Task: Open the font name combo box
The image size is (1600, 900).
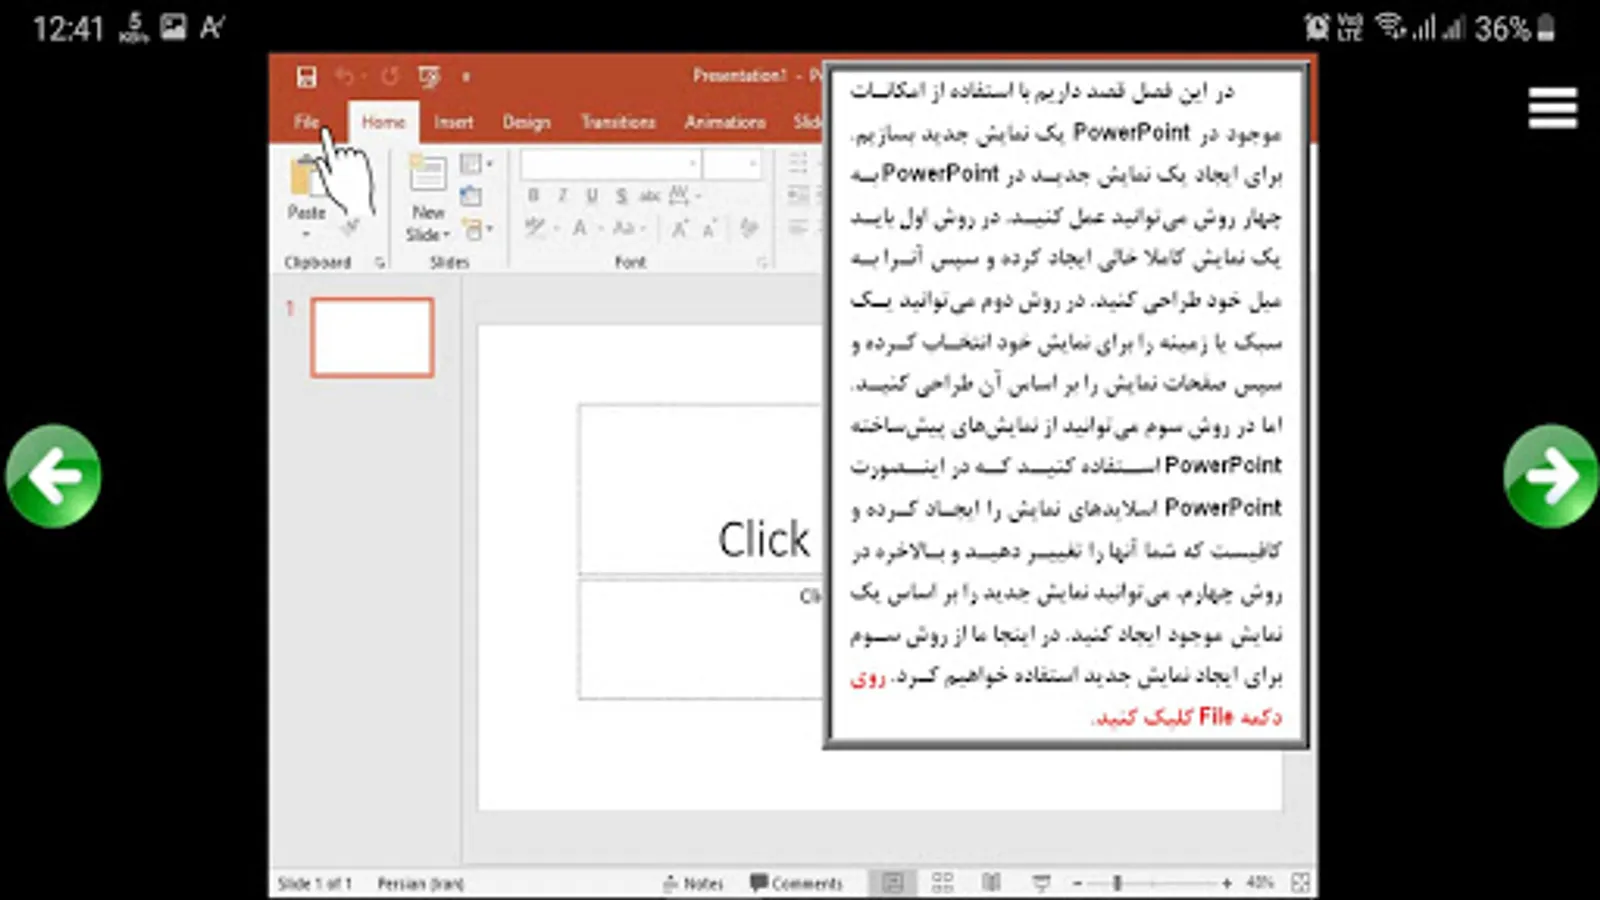Action: click(610, 163)
